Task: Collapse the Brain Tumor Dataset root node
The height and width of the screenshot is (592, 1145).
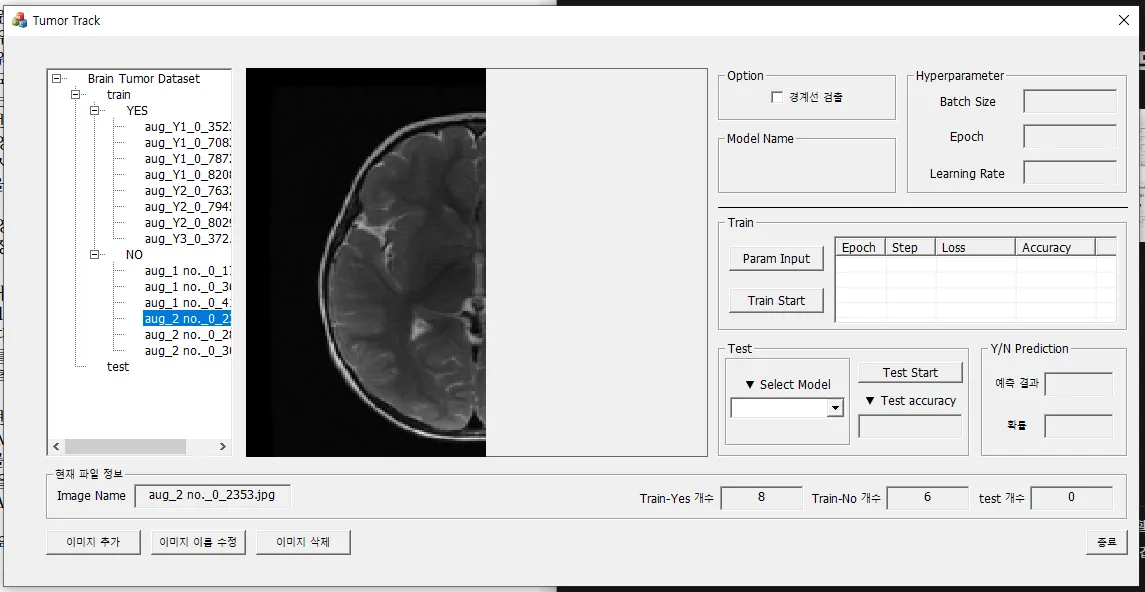Action: point(57,78)
